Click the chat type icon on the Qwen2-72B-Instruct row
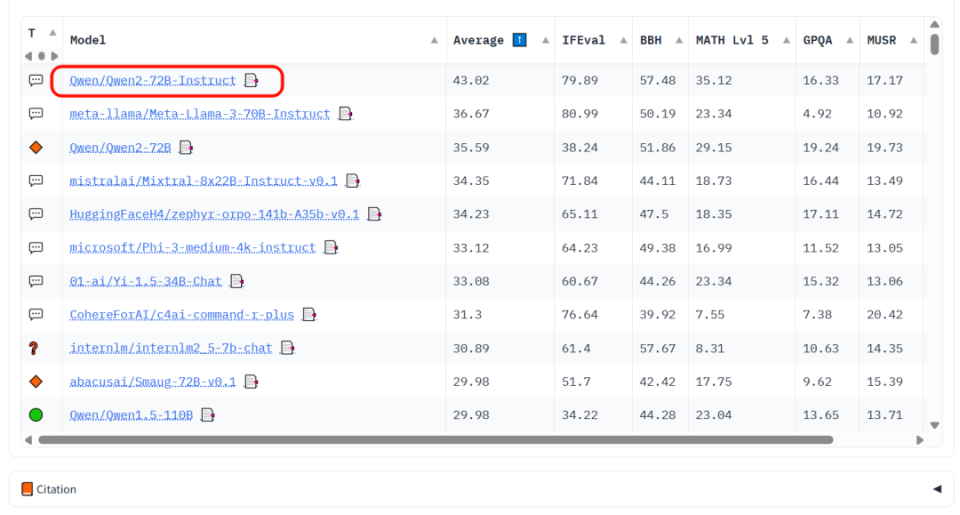The image size is (960, 515). click(36, 80)
